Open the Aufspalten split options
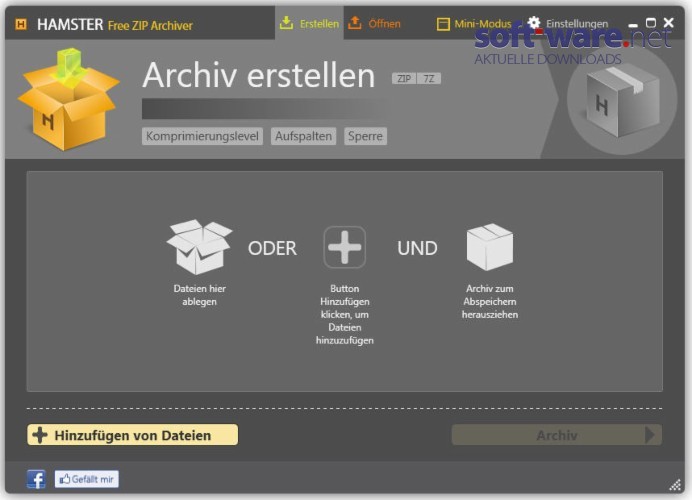Screen dimensions: 692x500 click(303, 136)
